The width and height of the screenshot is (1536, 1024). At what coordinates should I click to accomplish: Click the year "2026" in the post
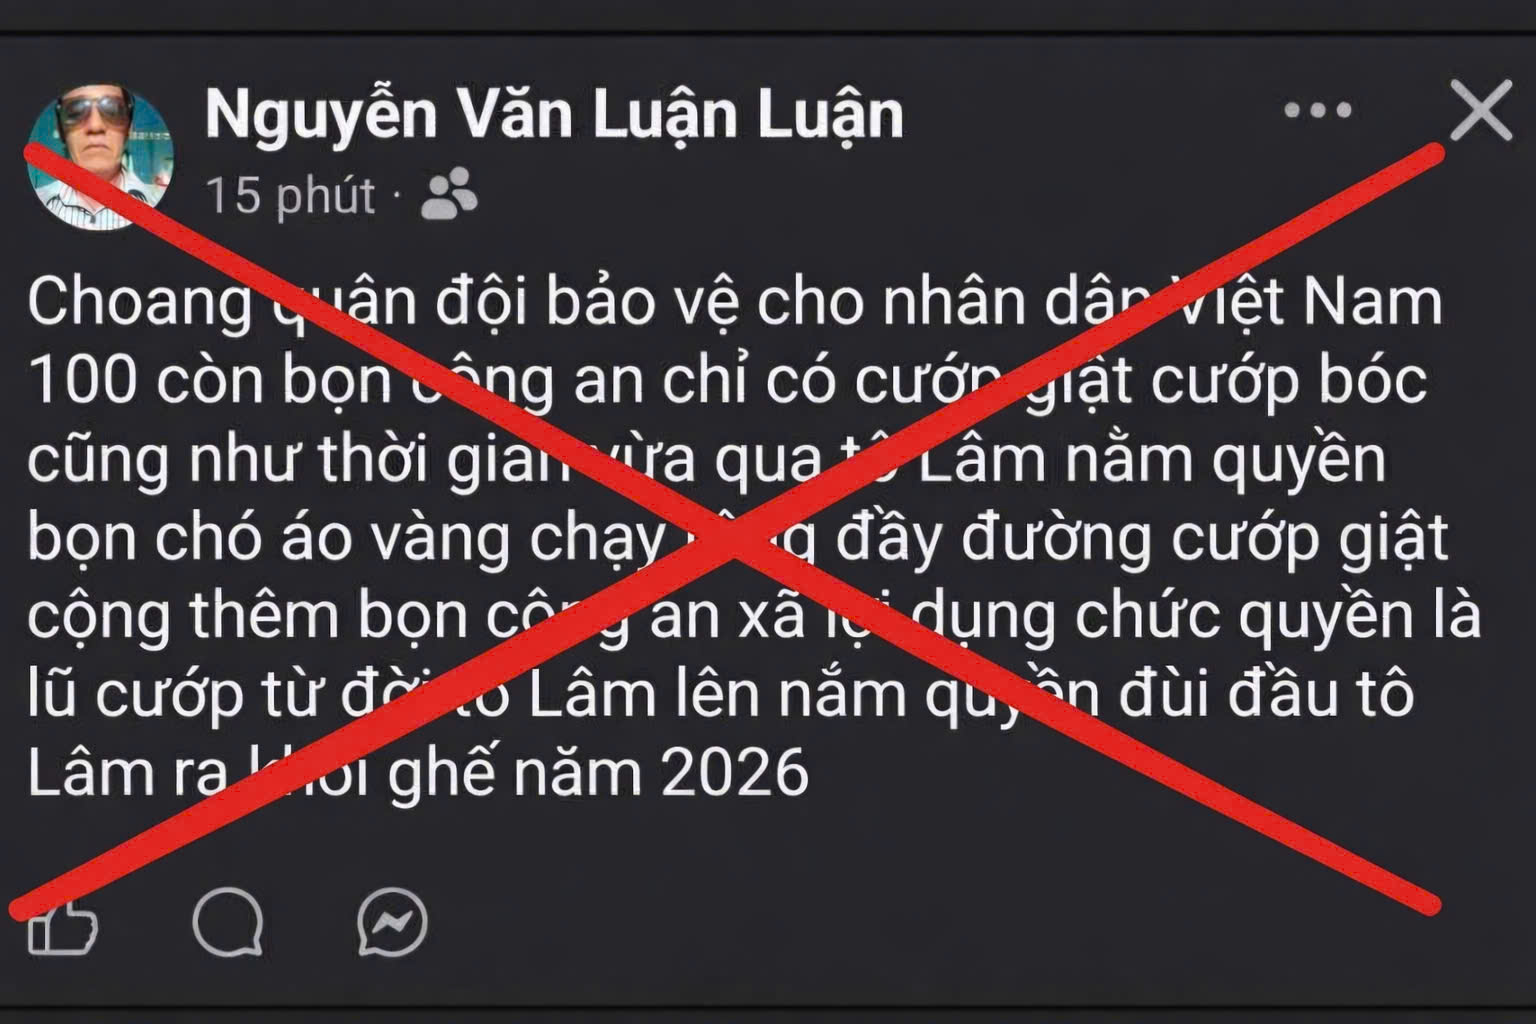click(735, 773)
